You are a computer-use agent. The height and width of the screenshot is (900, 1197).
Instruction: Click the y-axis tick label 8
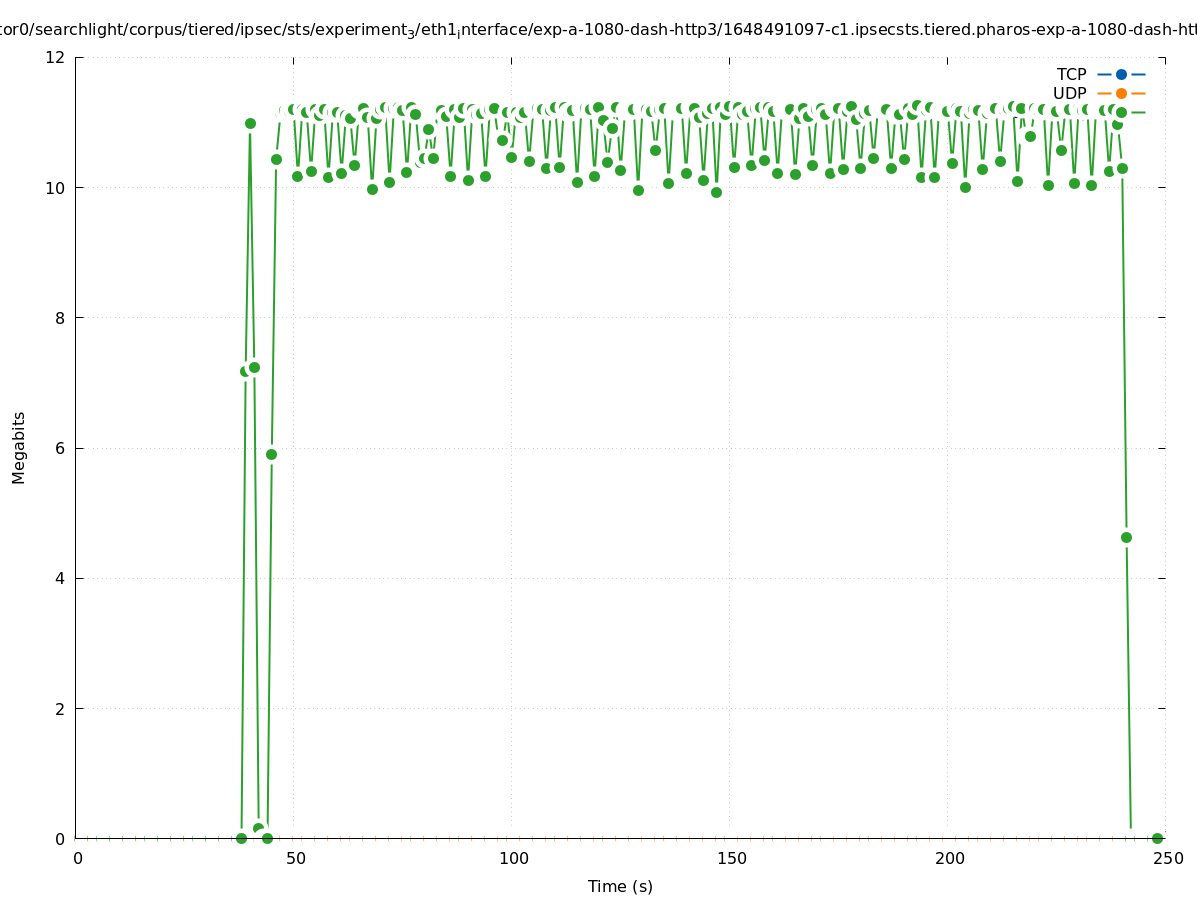point(59,318)
